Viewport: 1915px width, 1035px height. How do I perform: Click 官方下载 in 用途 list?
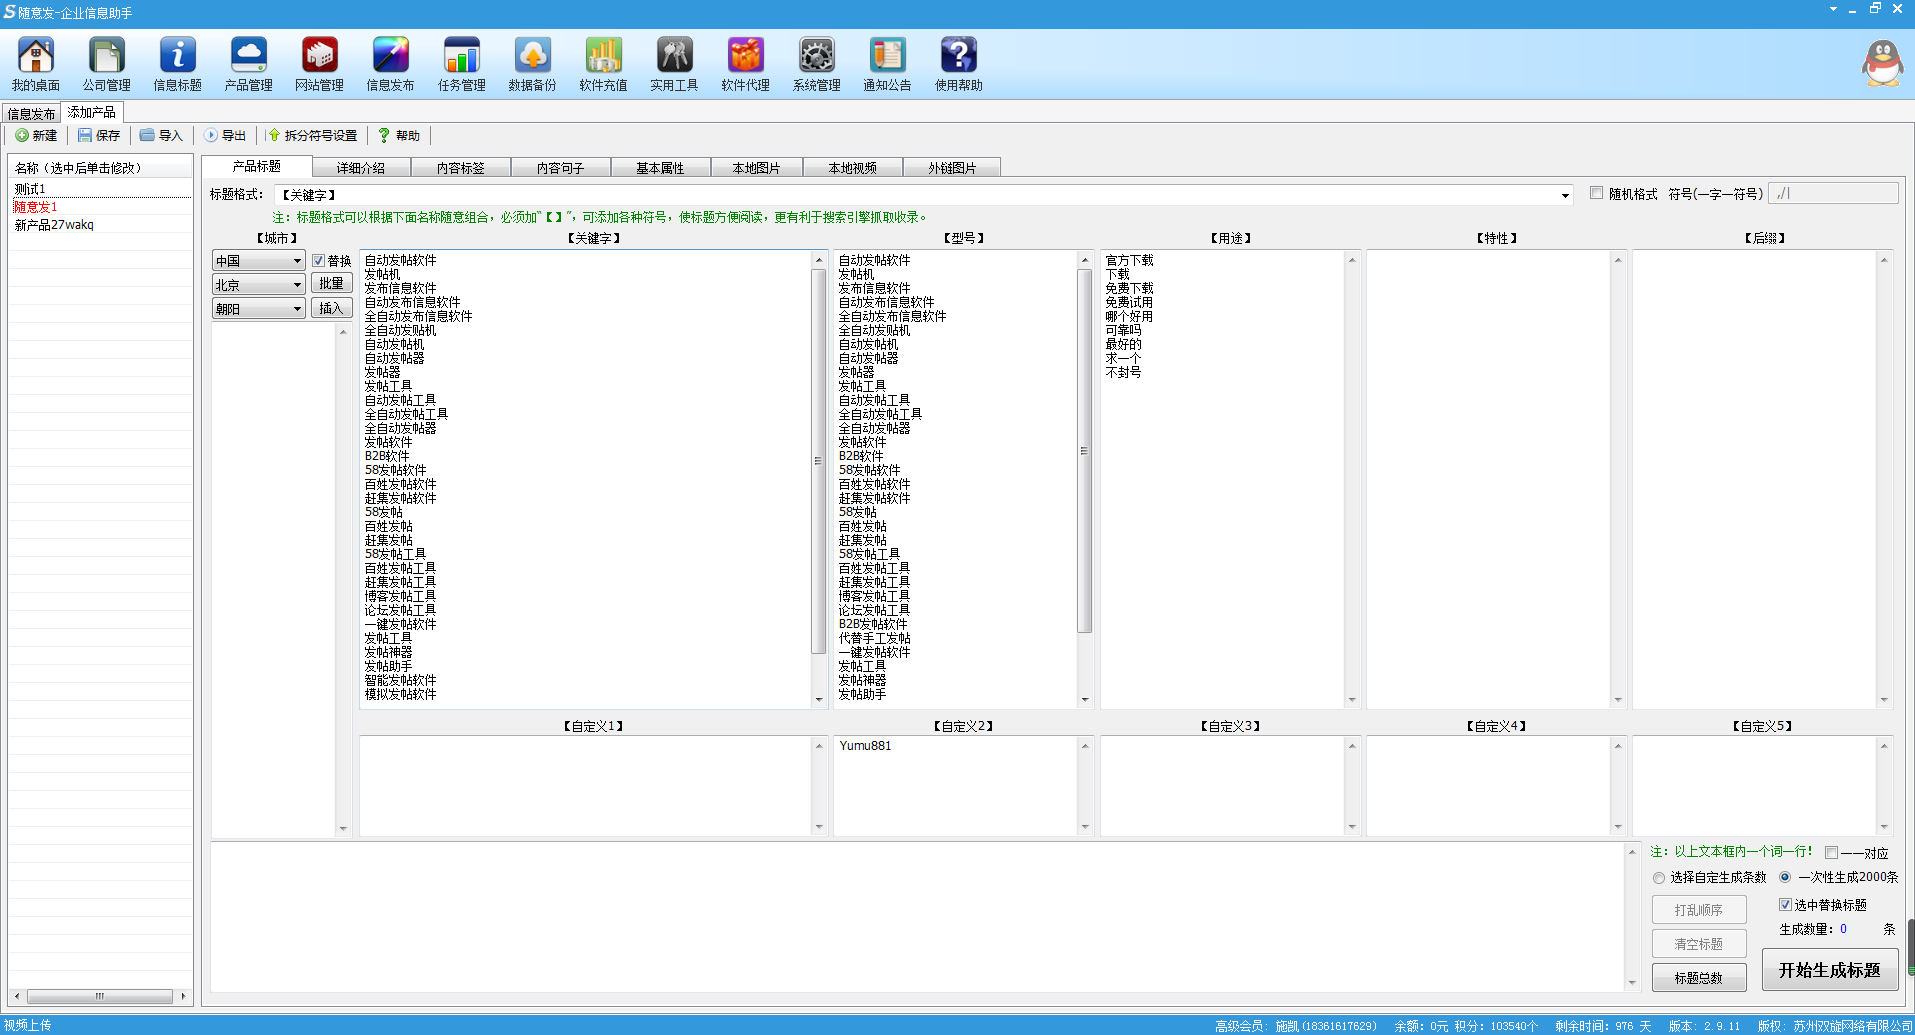pos(1129,260)
